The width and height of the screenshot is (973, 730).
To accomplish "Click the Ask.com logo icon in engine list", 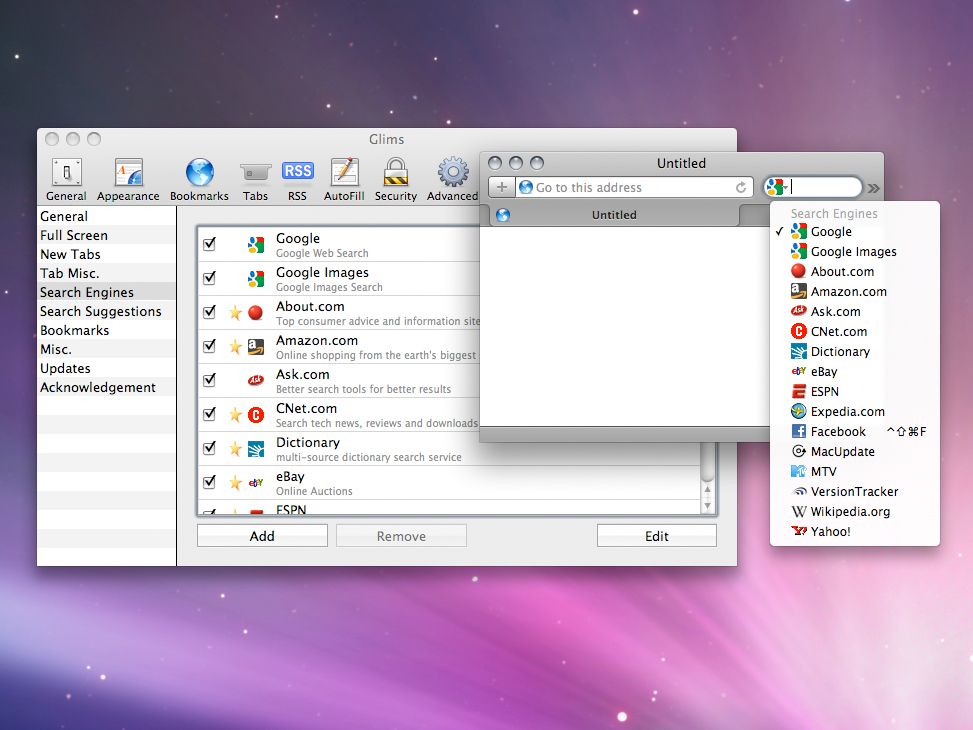I will point(256,381).
